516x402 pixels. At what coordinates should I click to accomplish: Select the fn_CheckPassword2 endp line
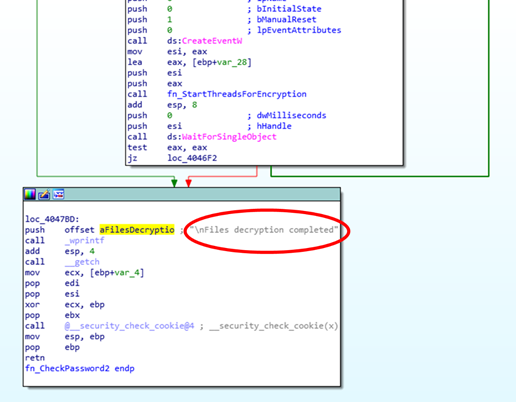[x=80, y=368]
